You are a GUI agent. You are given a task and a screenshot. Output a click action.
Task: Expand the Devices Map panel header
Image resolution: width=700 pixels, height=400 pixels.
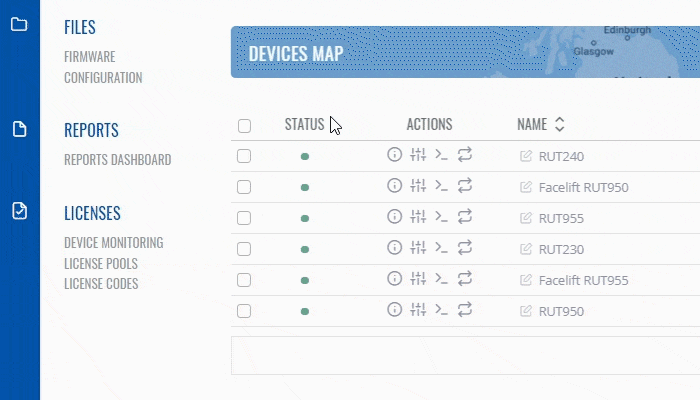[296, 53]
